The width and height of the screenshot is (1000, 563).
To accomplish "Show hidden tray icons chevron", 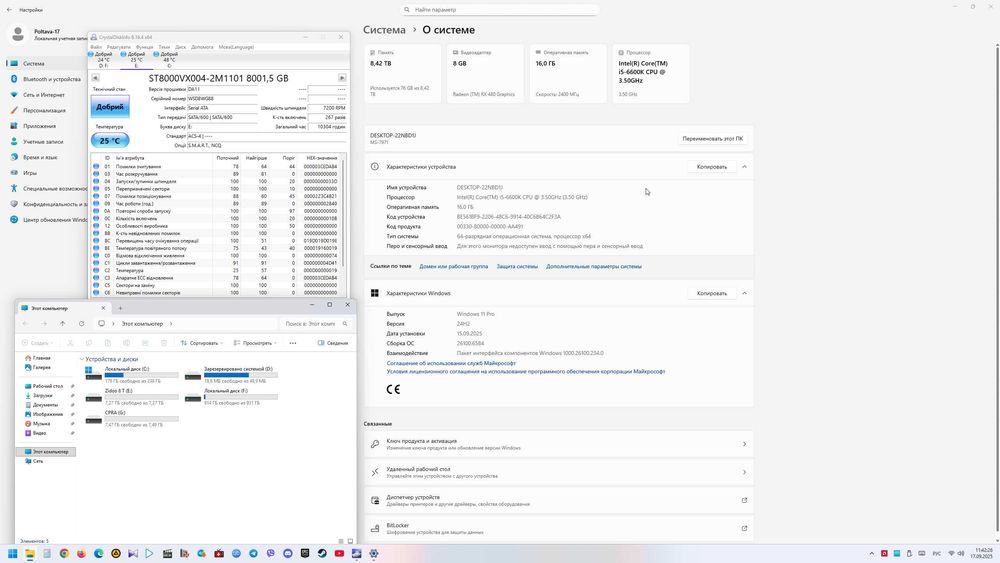I will click(x=871, y=553).
